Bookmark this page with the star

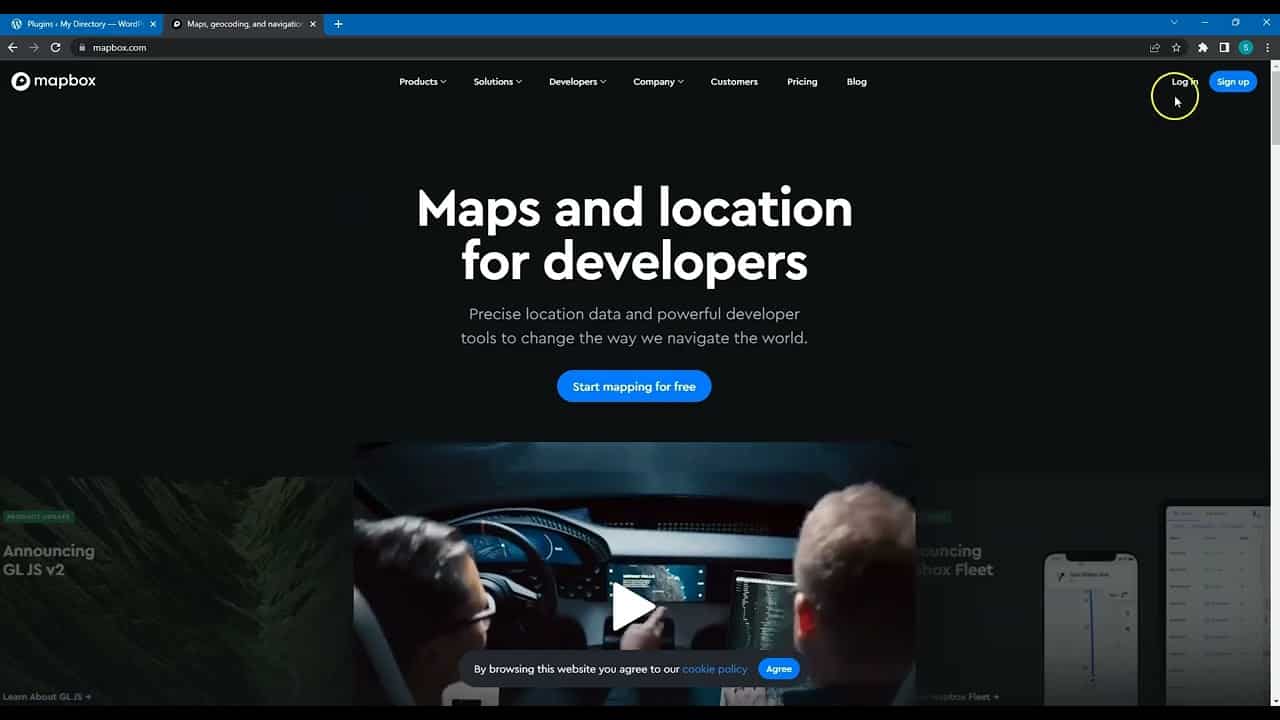pos(1176,47)
